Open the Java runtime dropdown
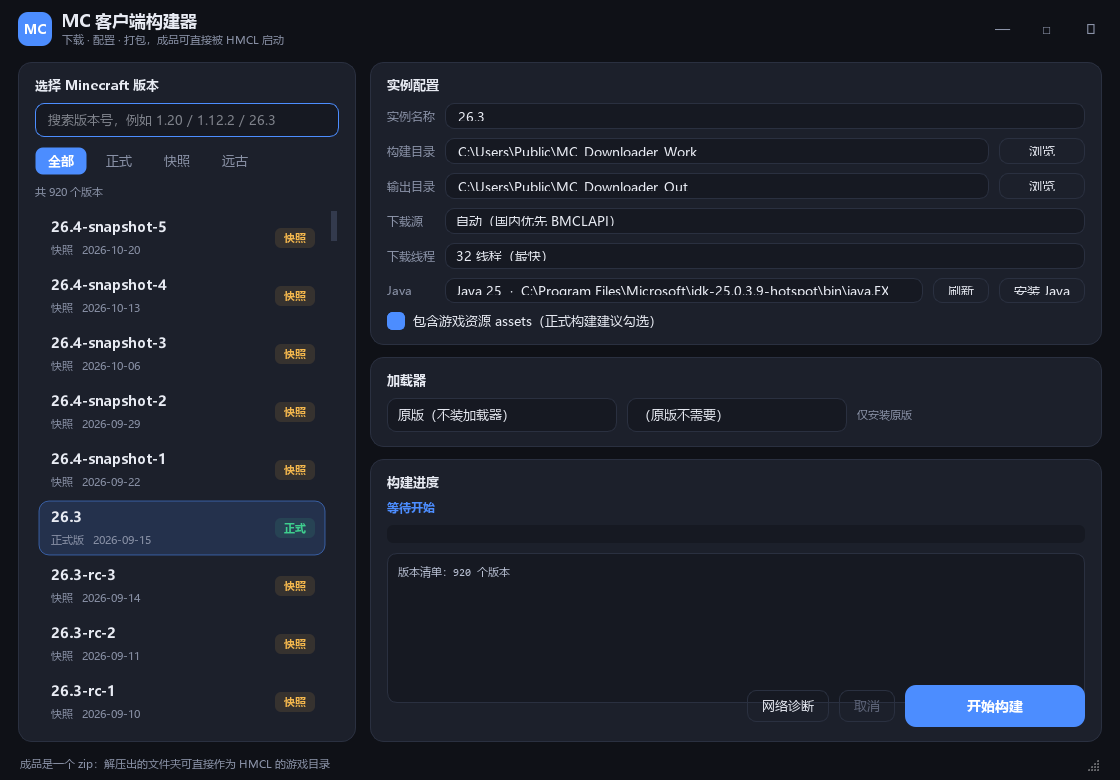The image size is (1120, 780). tap(684, 291)
